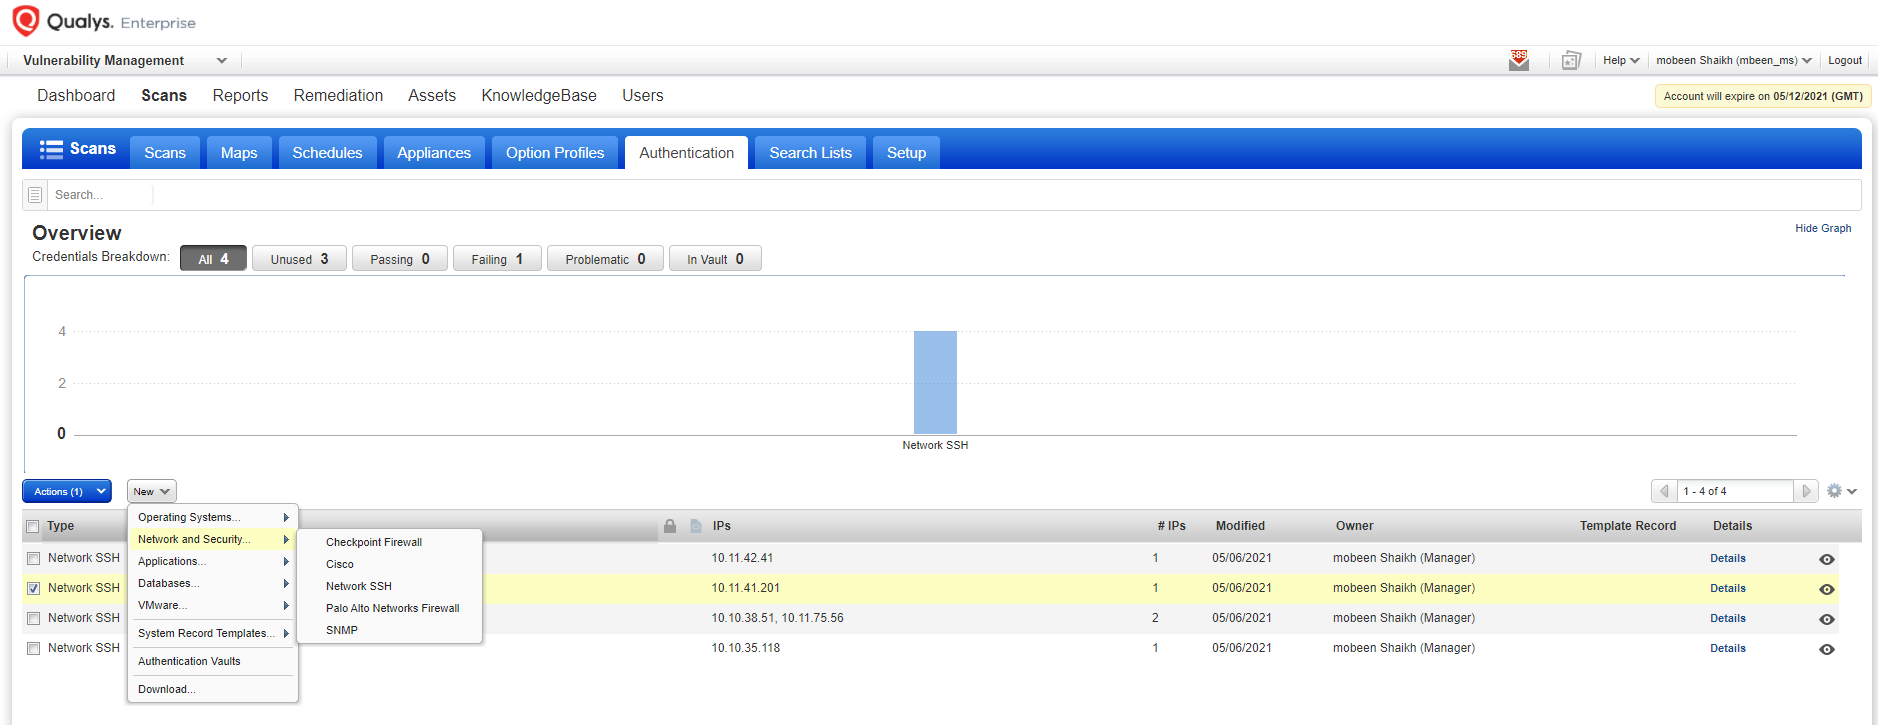1878x725 pixels.
Task: Click the Qualys logo icon
Action: [25, 21]
